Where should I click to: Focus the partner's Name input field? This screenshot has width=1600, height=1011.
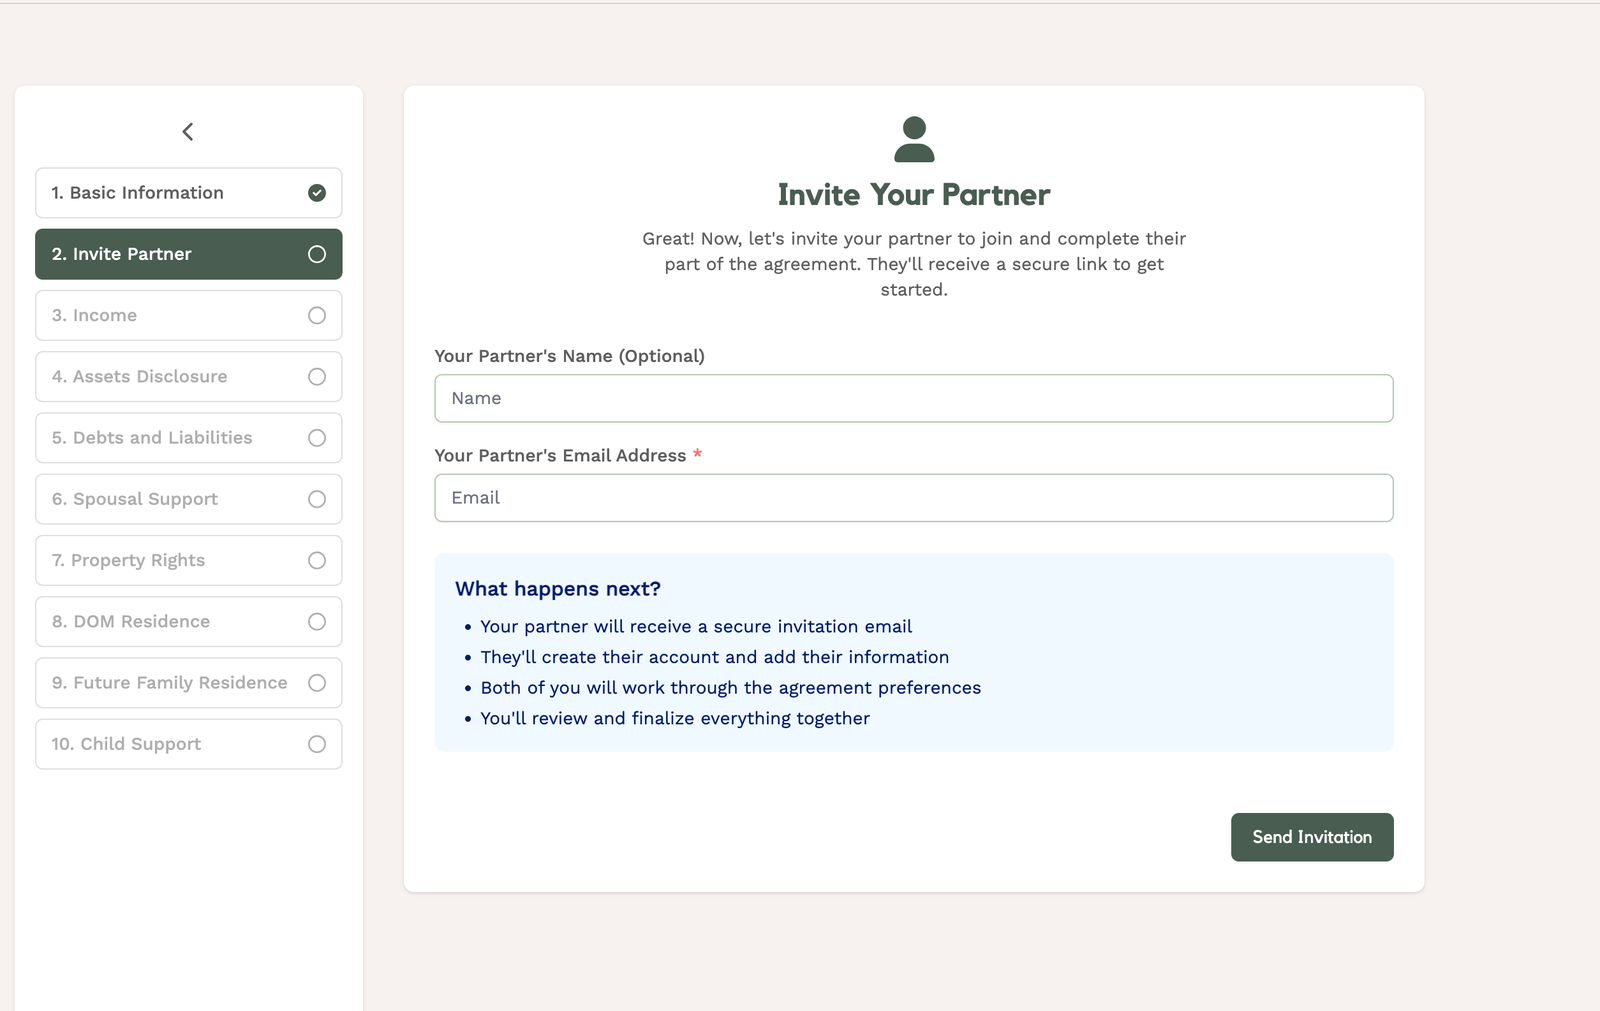(913, 398)
